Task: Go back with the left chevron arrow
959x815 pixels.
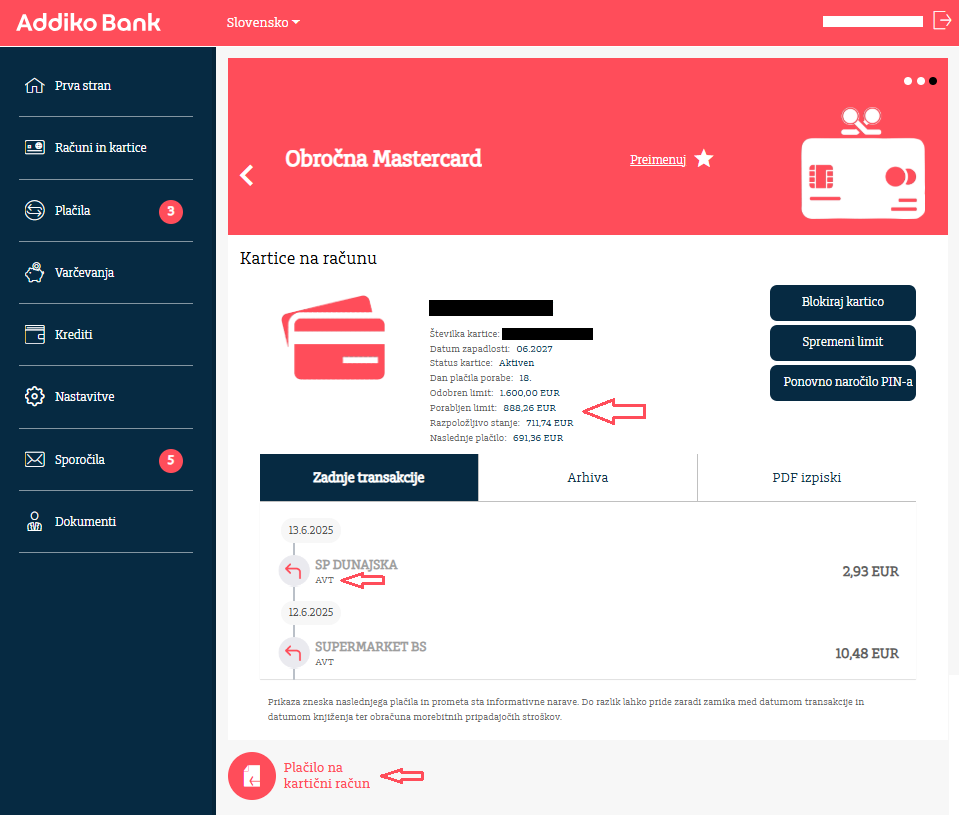Action: [246, 175]
